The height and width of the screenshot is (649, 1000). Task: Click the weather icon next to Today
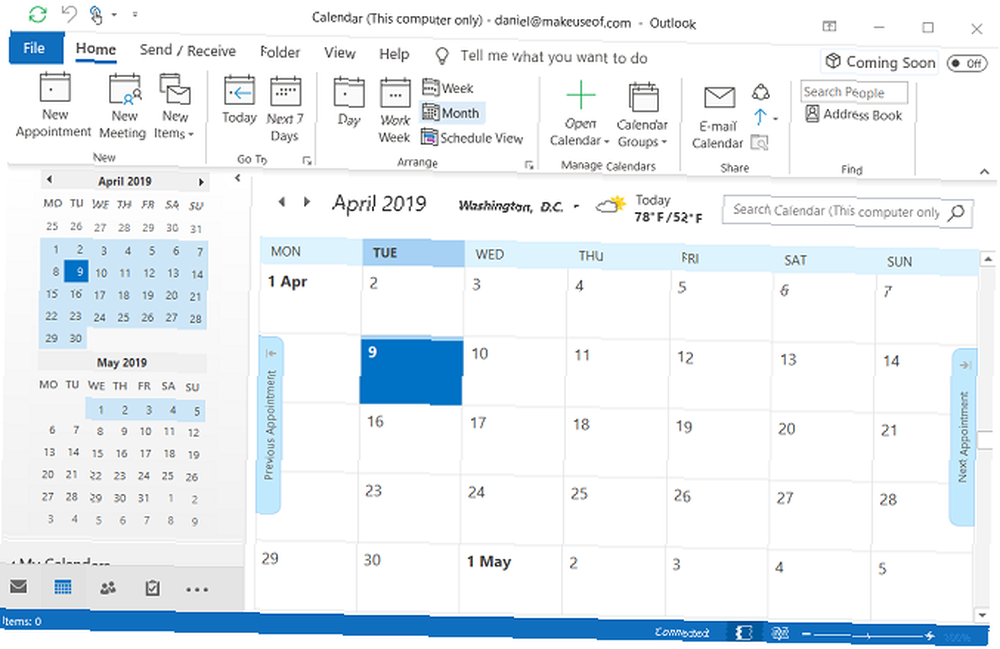[610, 205]
